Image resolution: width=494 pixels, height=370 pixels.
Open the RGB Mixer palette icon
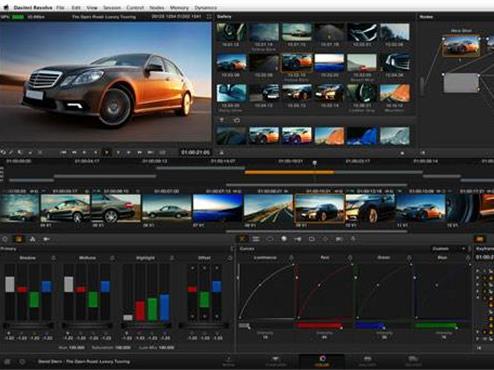click(33, 239)
